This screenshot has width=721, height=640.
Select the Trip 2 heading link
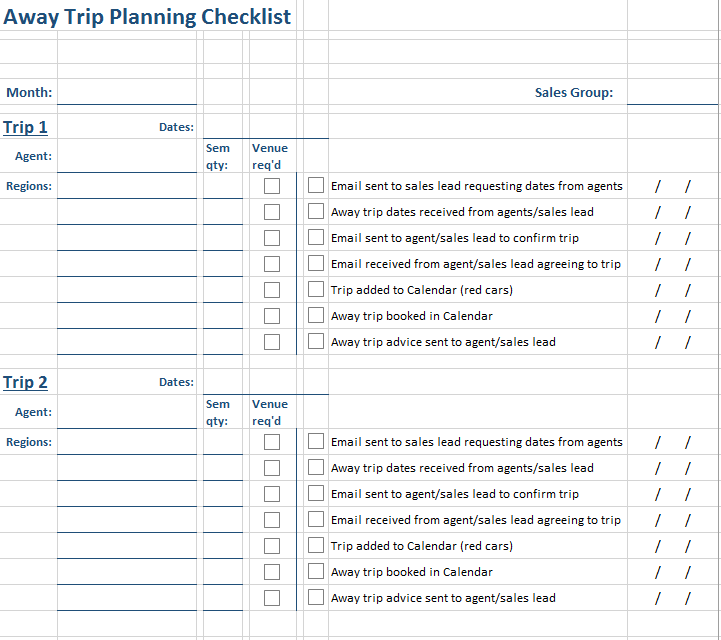(25, 382)
